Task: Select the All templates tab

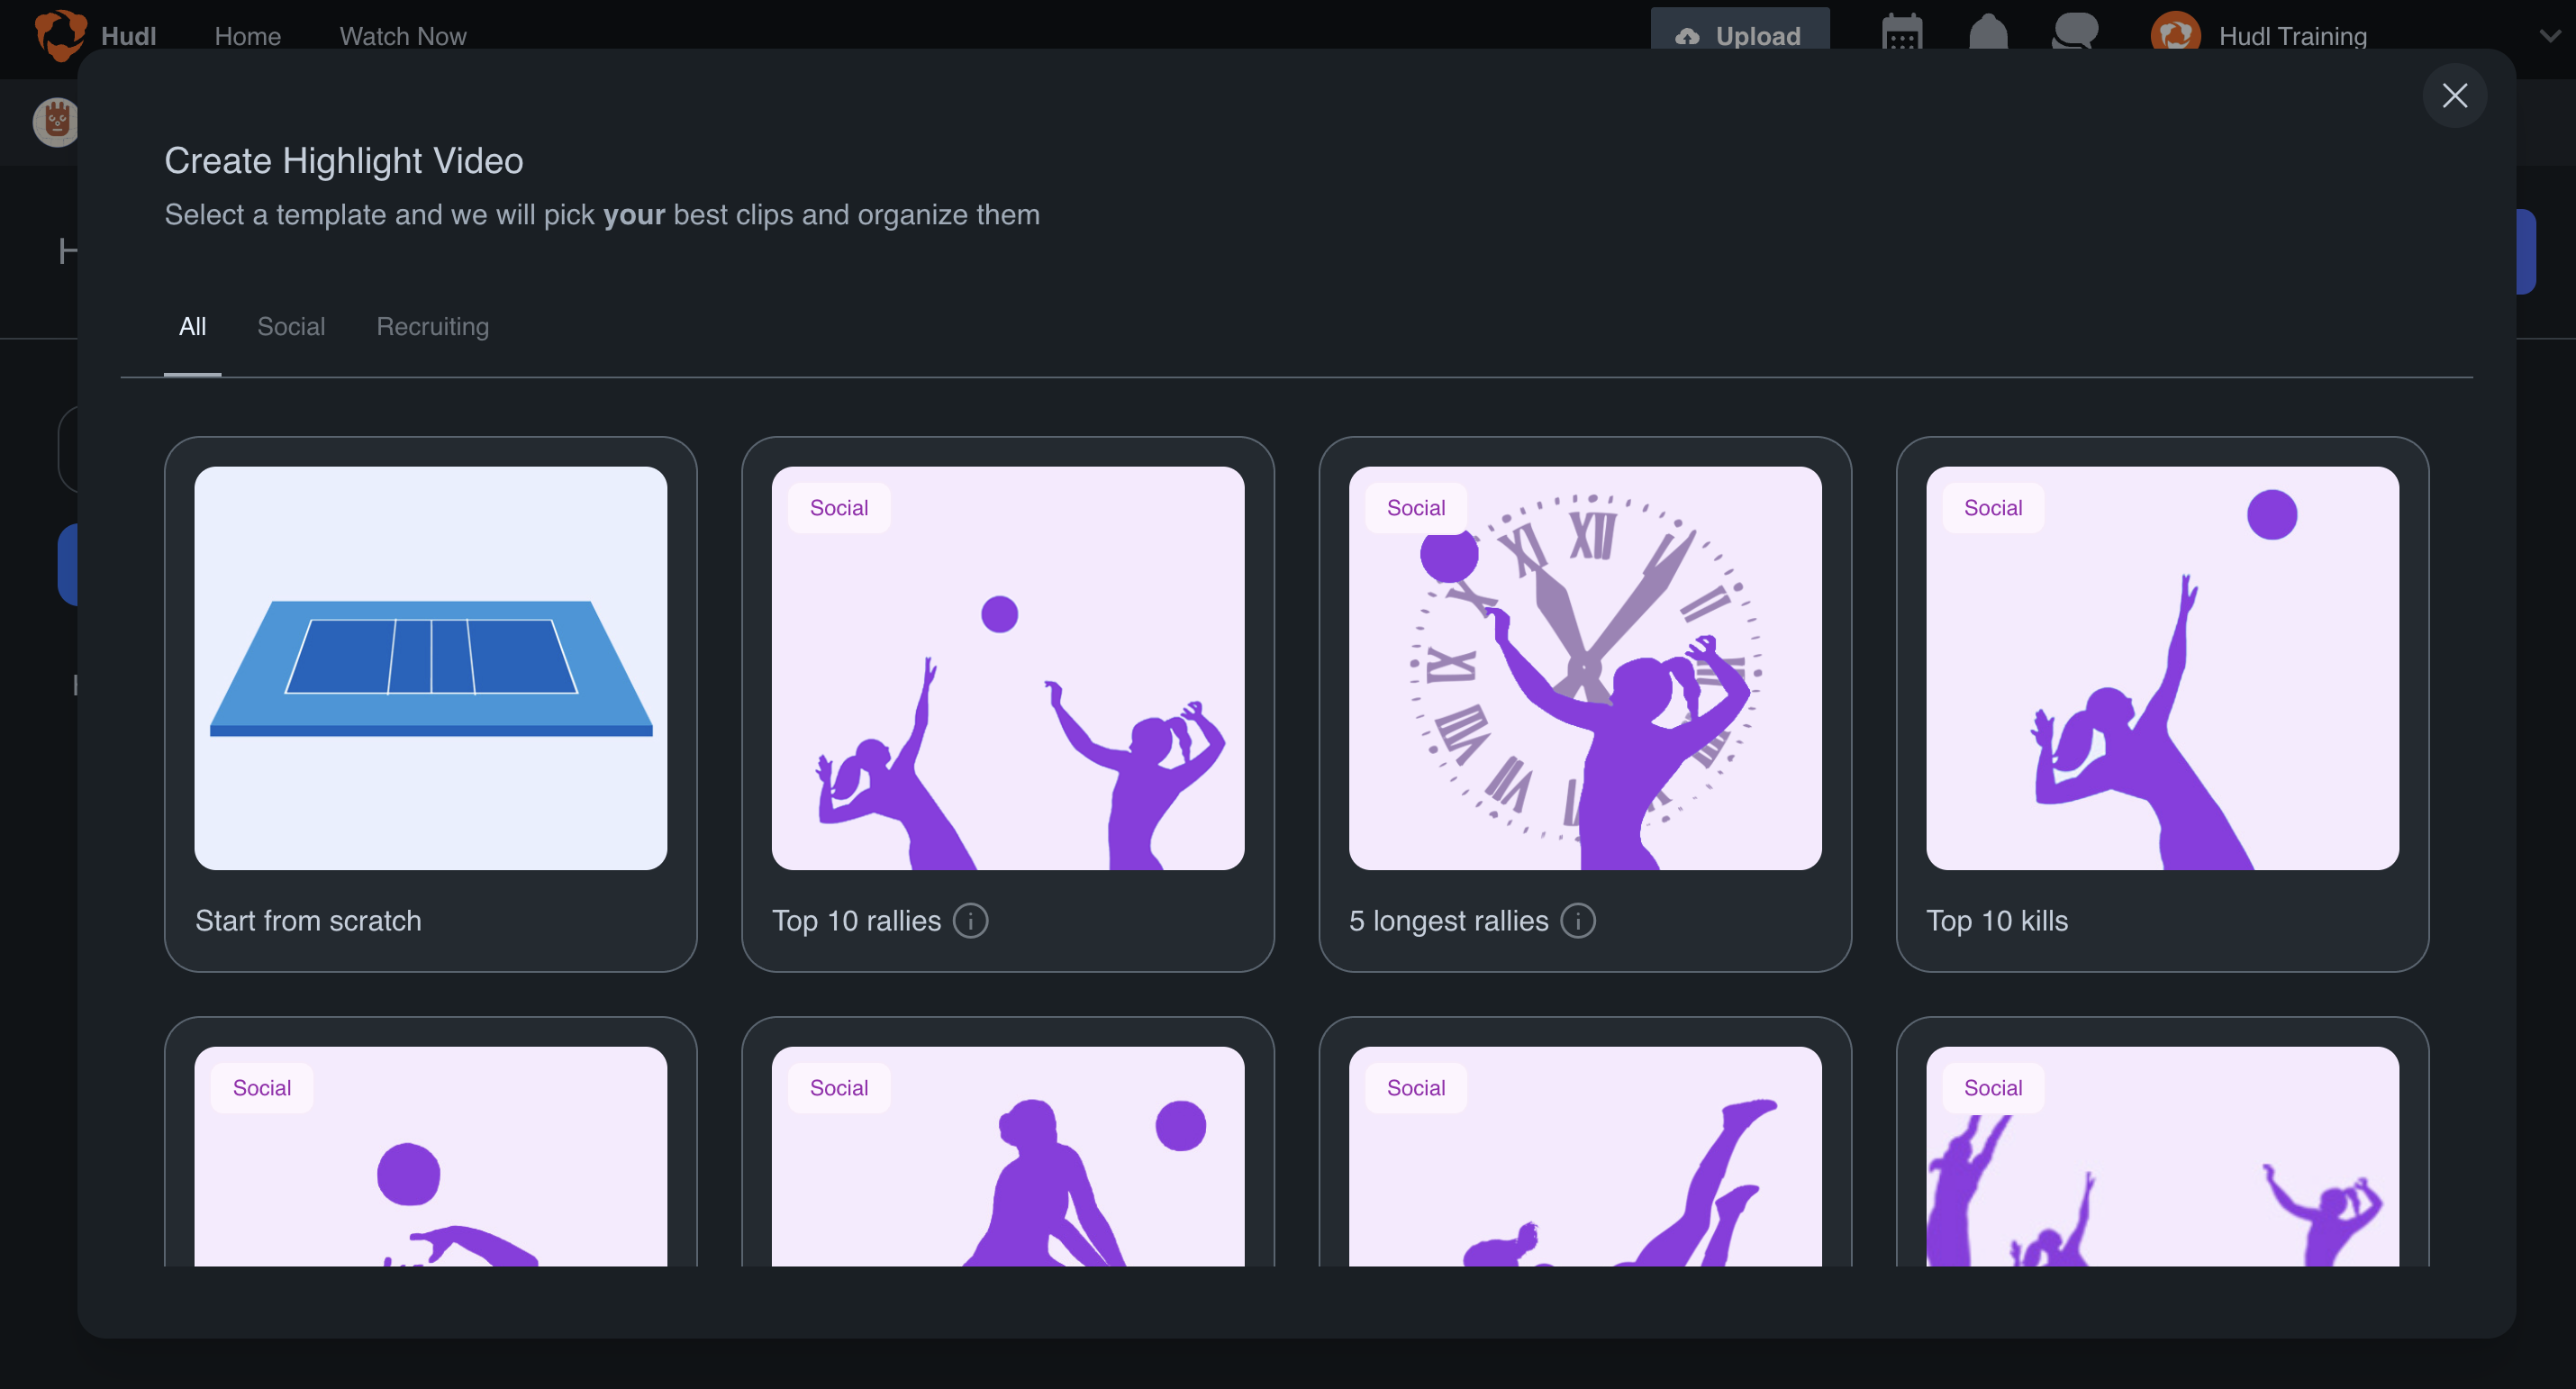Action: point(192,326)
